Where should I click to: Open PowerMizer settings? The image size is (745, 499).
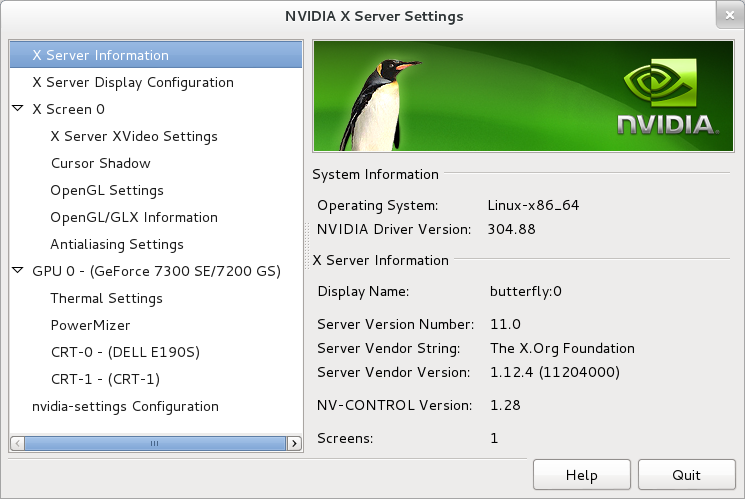tap(90, 326)
